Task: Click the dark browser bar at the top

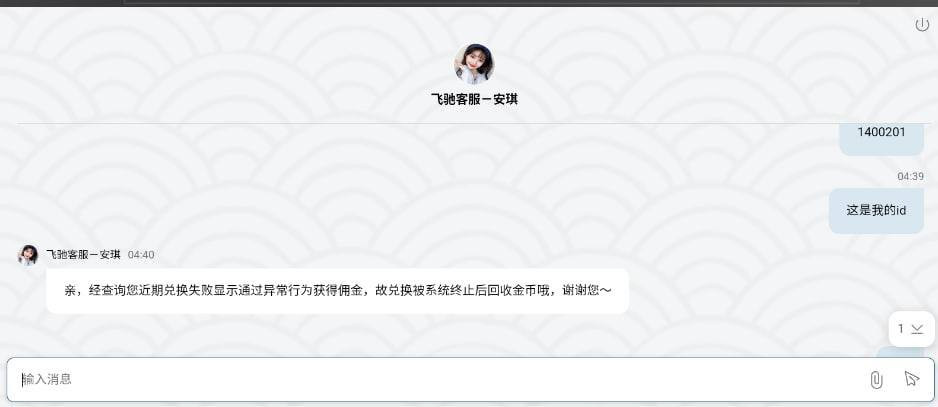Action: coord(469,3)
